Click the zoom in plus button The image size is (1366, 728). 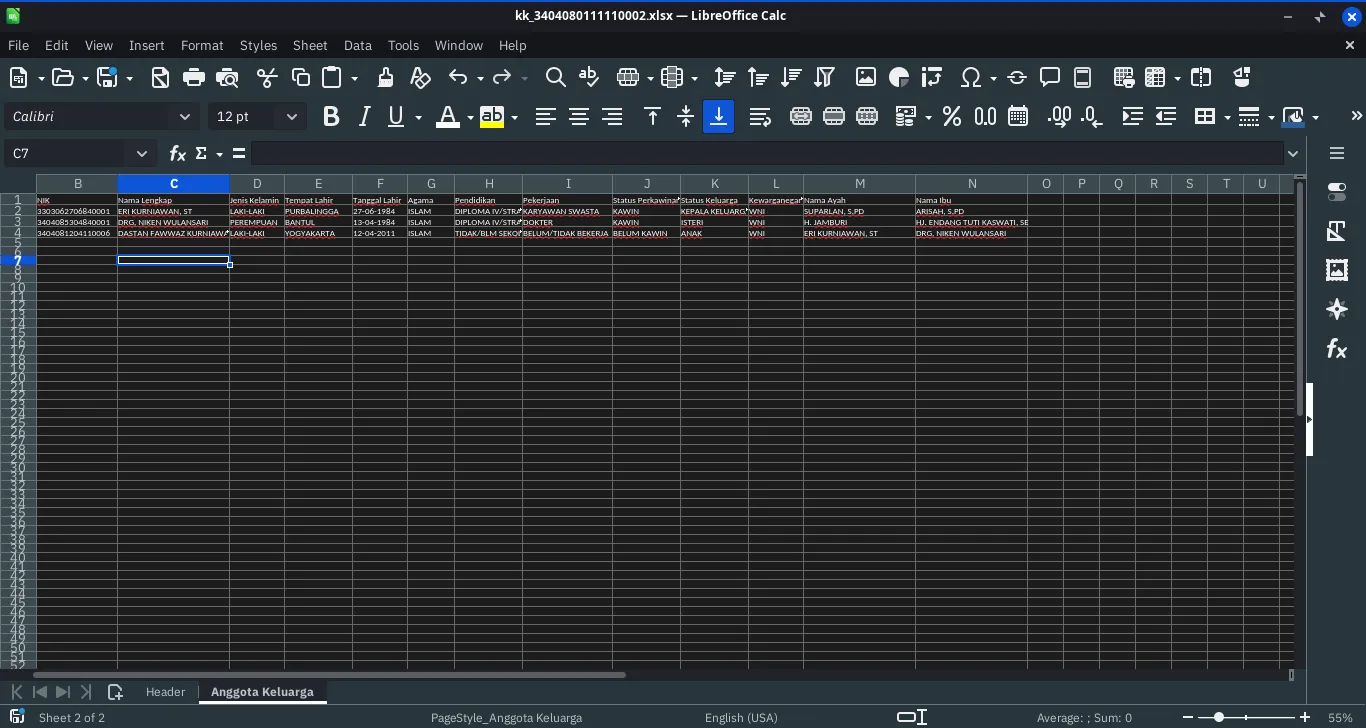[x=1305, y=718]
